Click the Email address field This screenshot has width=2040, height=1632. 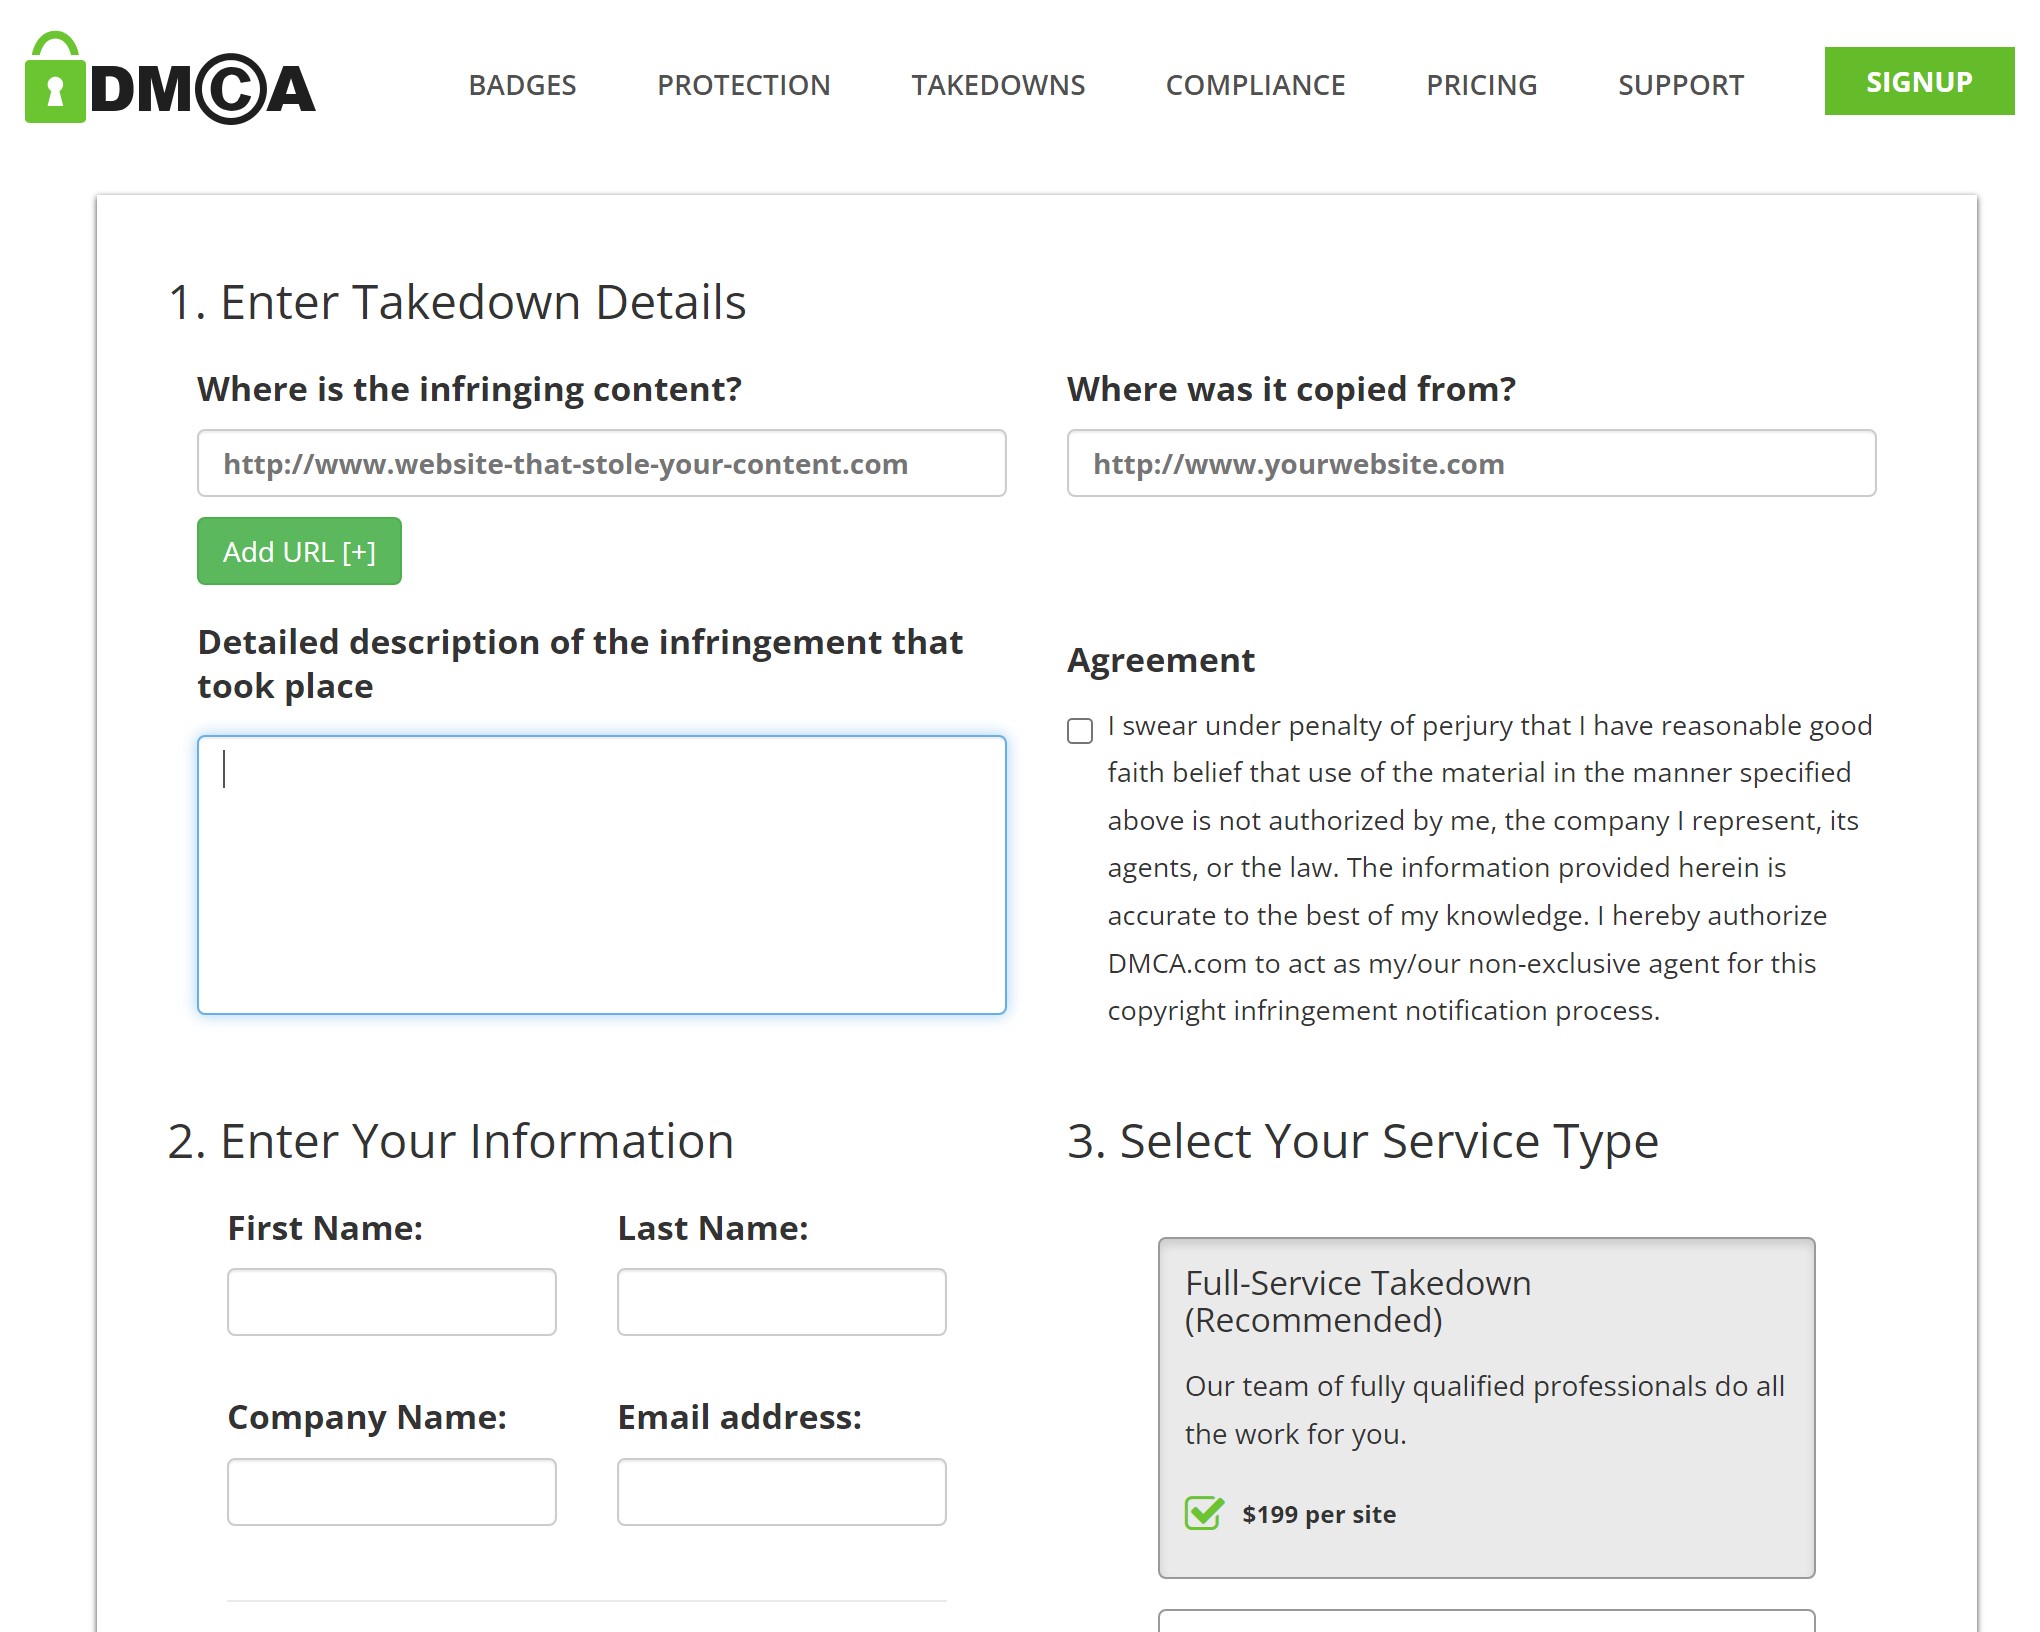pyautogui.click(x=781, y=1491)
